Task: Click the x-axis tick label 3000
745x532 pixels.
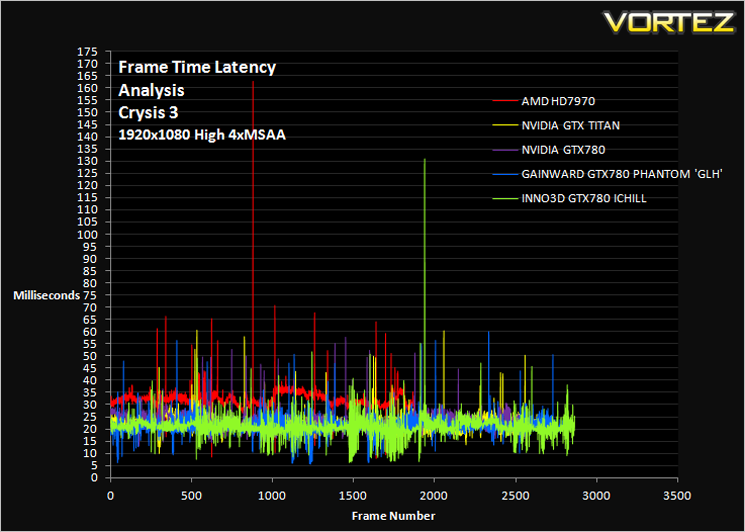Action: click(596, 496)
